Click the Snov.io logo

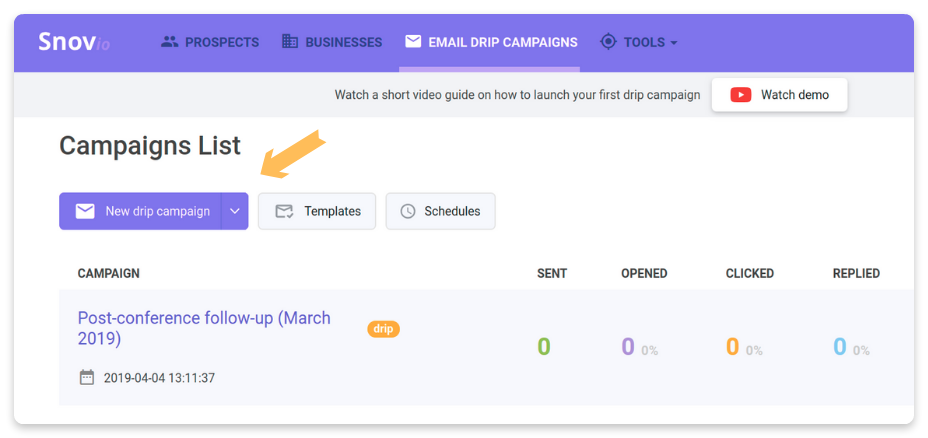(74, 42)
